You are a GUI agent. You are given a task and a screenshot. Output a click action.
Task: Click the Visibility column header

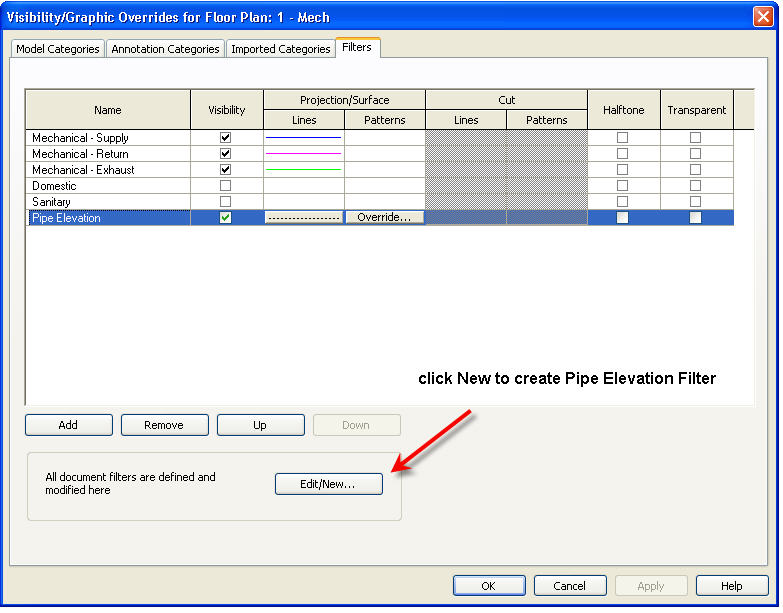227,110
